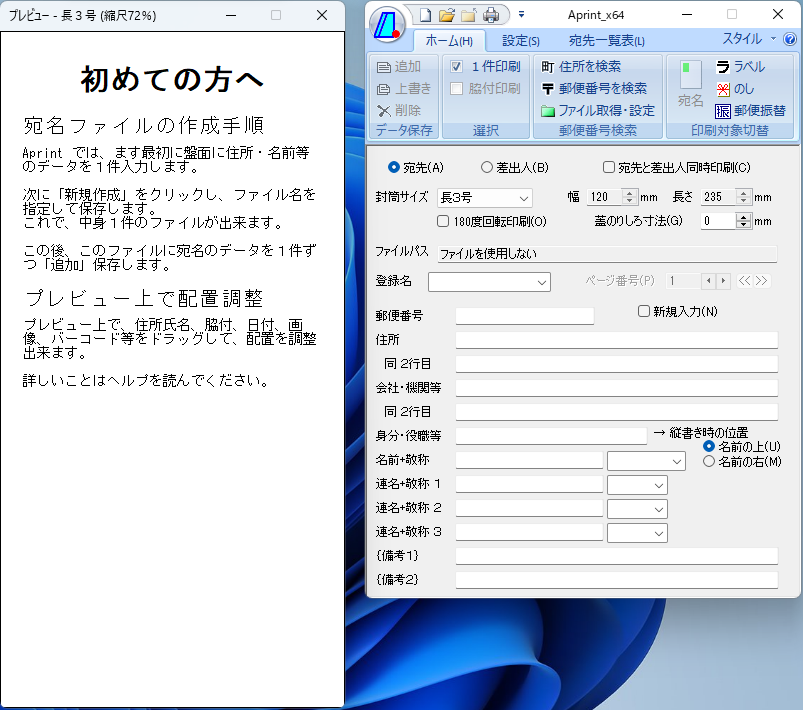Click the printer icon in quick toolbar

491,15
